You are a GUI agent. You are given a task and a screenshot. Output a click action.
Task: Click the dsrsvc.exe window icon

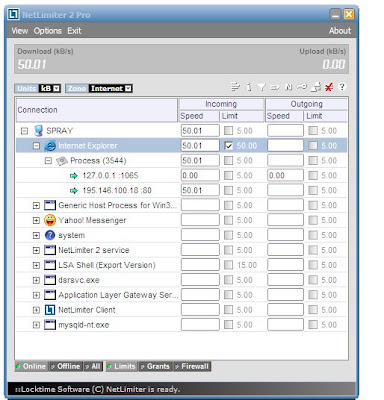[50, 280]
